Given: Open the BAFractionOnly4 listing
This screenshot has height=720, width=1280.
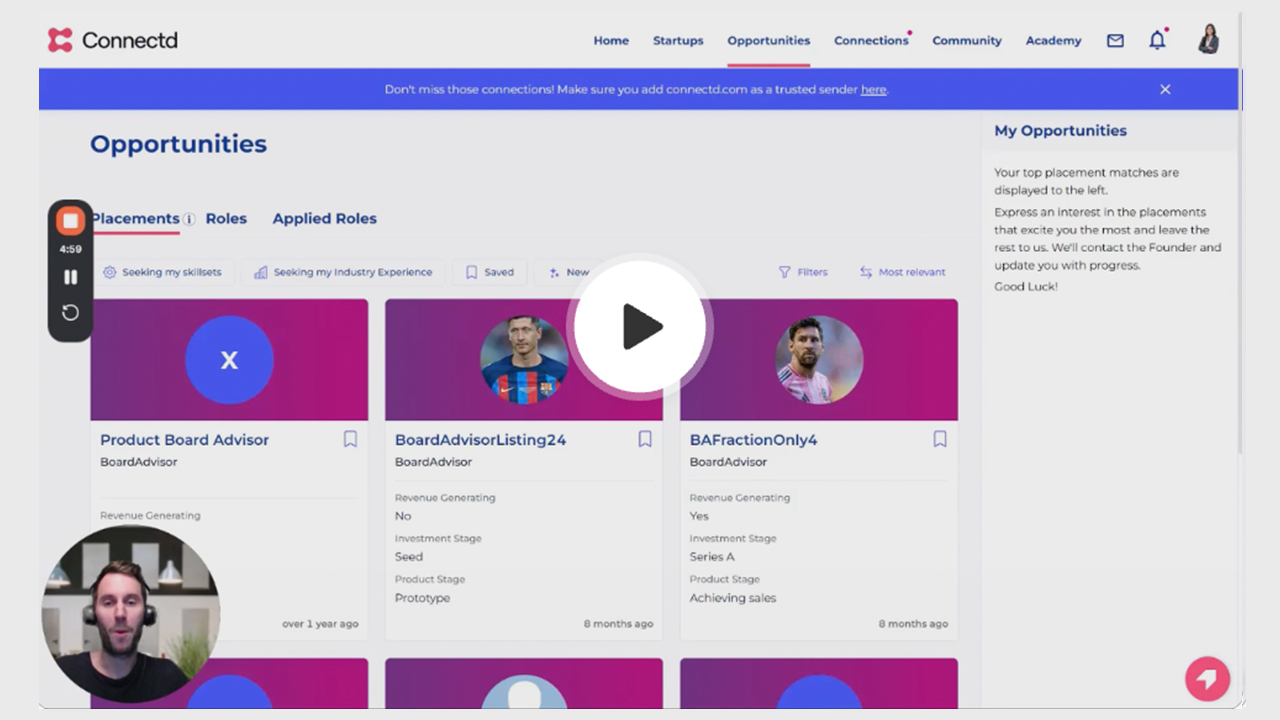Looking at the screenshot, I should (753, 440).
